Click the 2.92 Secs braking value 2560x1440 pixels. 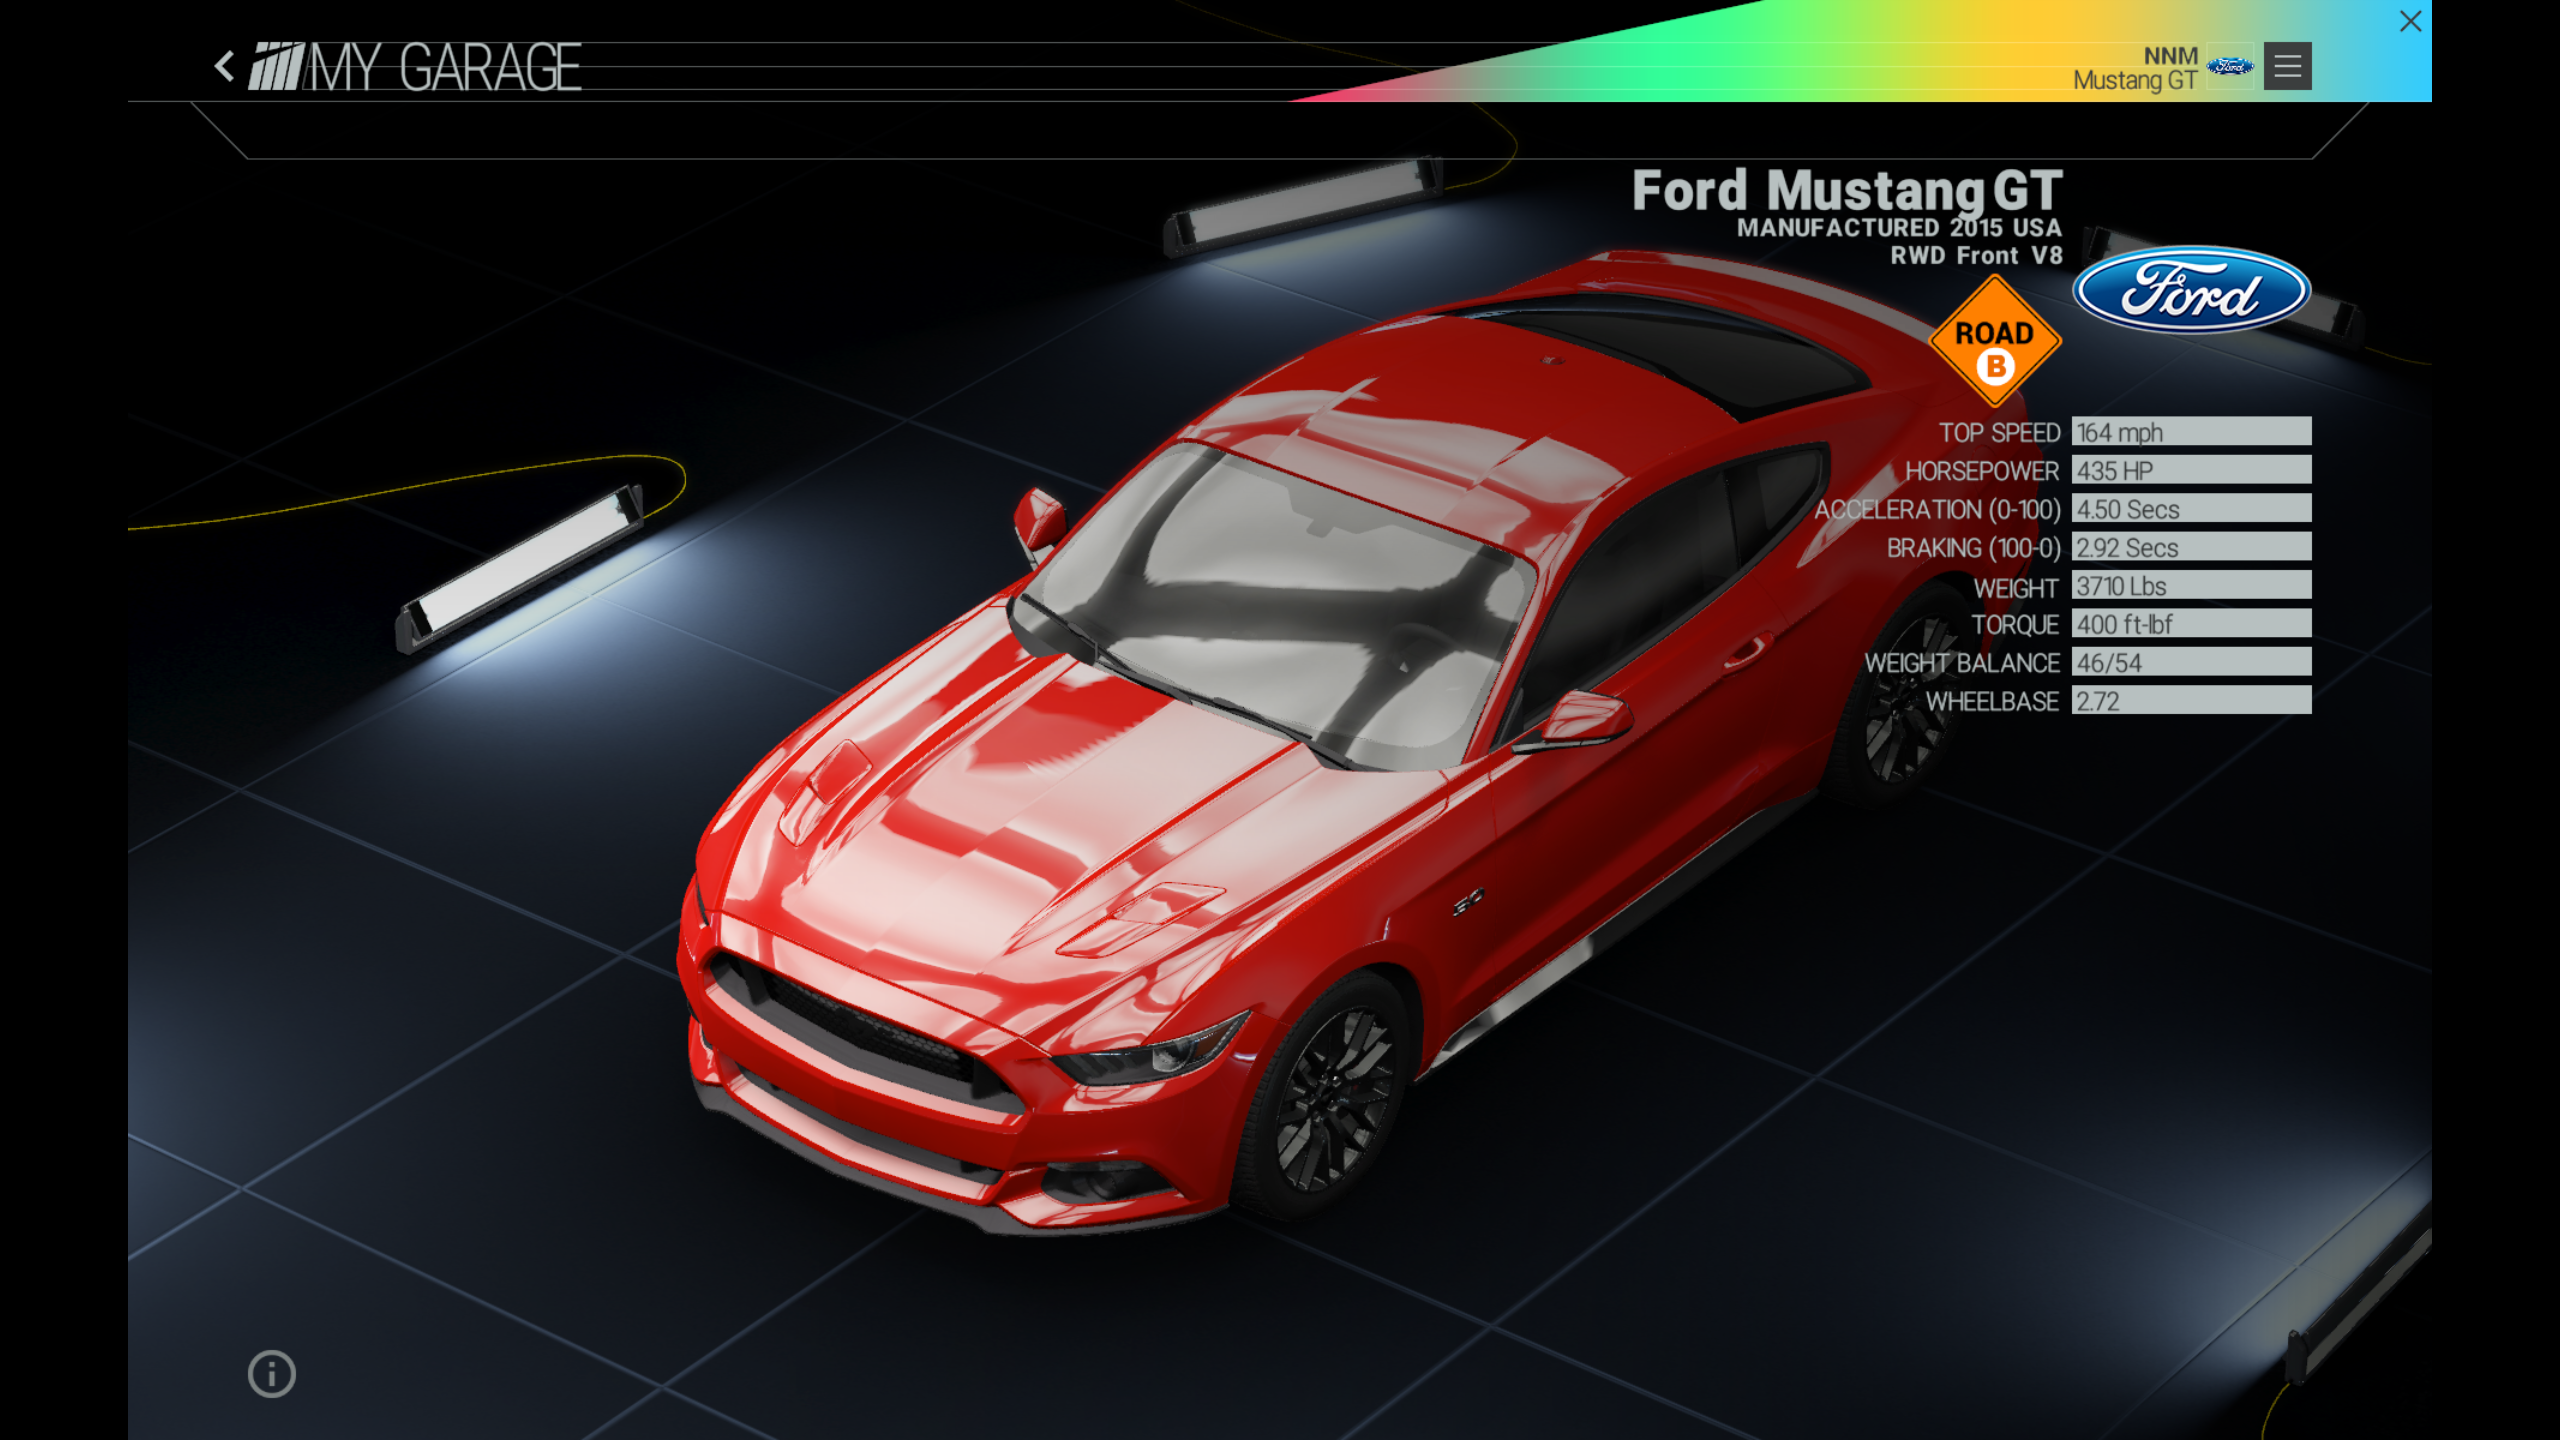point(2191,547)
